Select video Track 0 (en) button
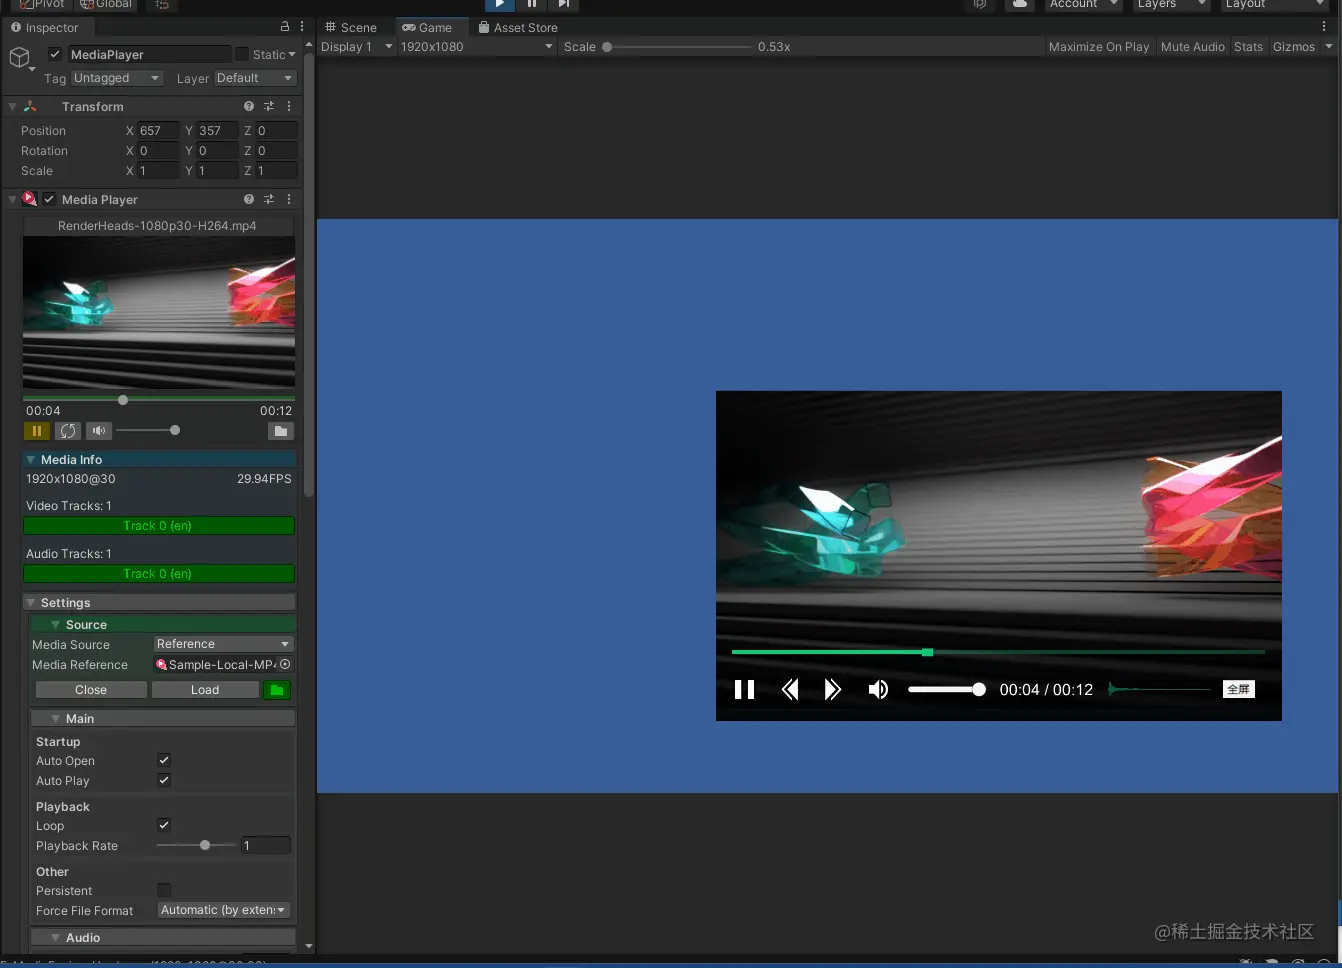This screenshot has height=968, width=1342. [159, 526]
